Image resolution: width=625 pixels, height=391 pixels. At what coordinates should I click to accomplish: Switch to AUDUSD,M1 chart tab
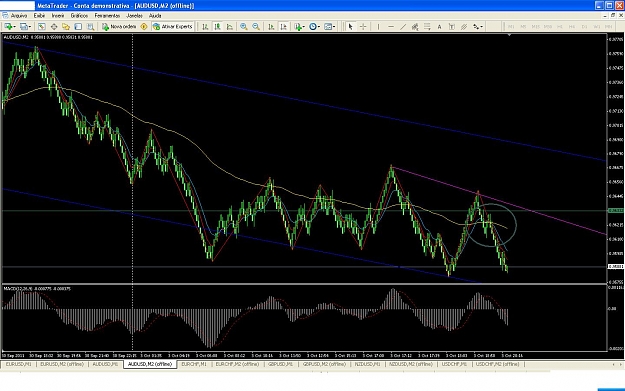(105, 364)
